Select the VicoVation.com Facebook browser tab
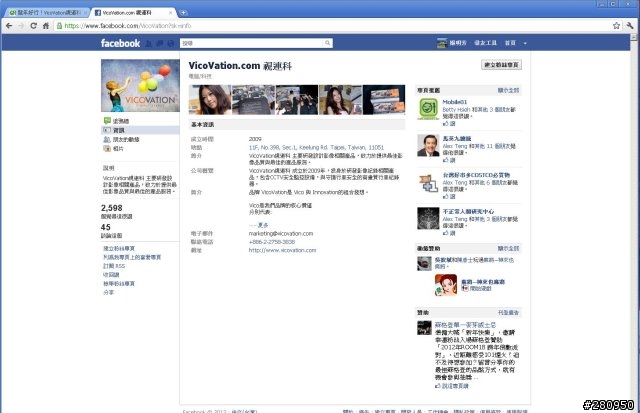This screenshot has height=413, width=640. tap(133, 13)
